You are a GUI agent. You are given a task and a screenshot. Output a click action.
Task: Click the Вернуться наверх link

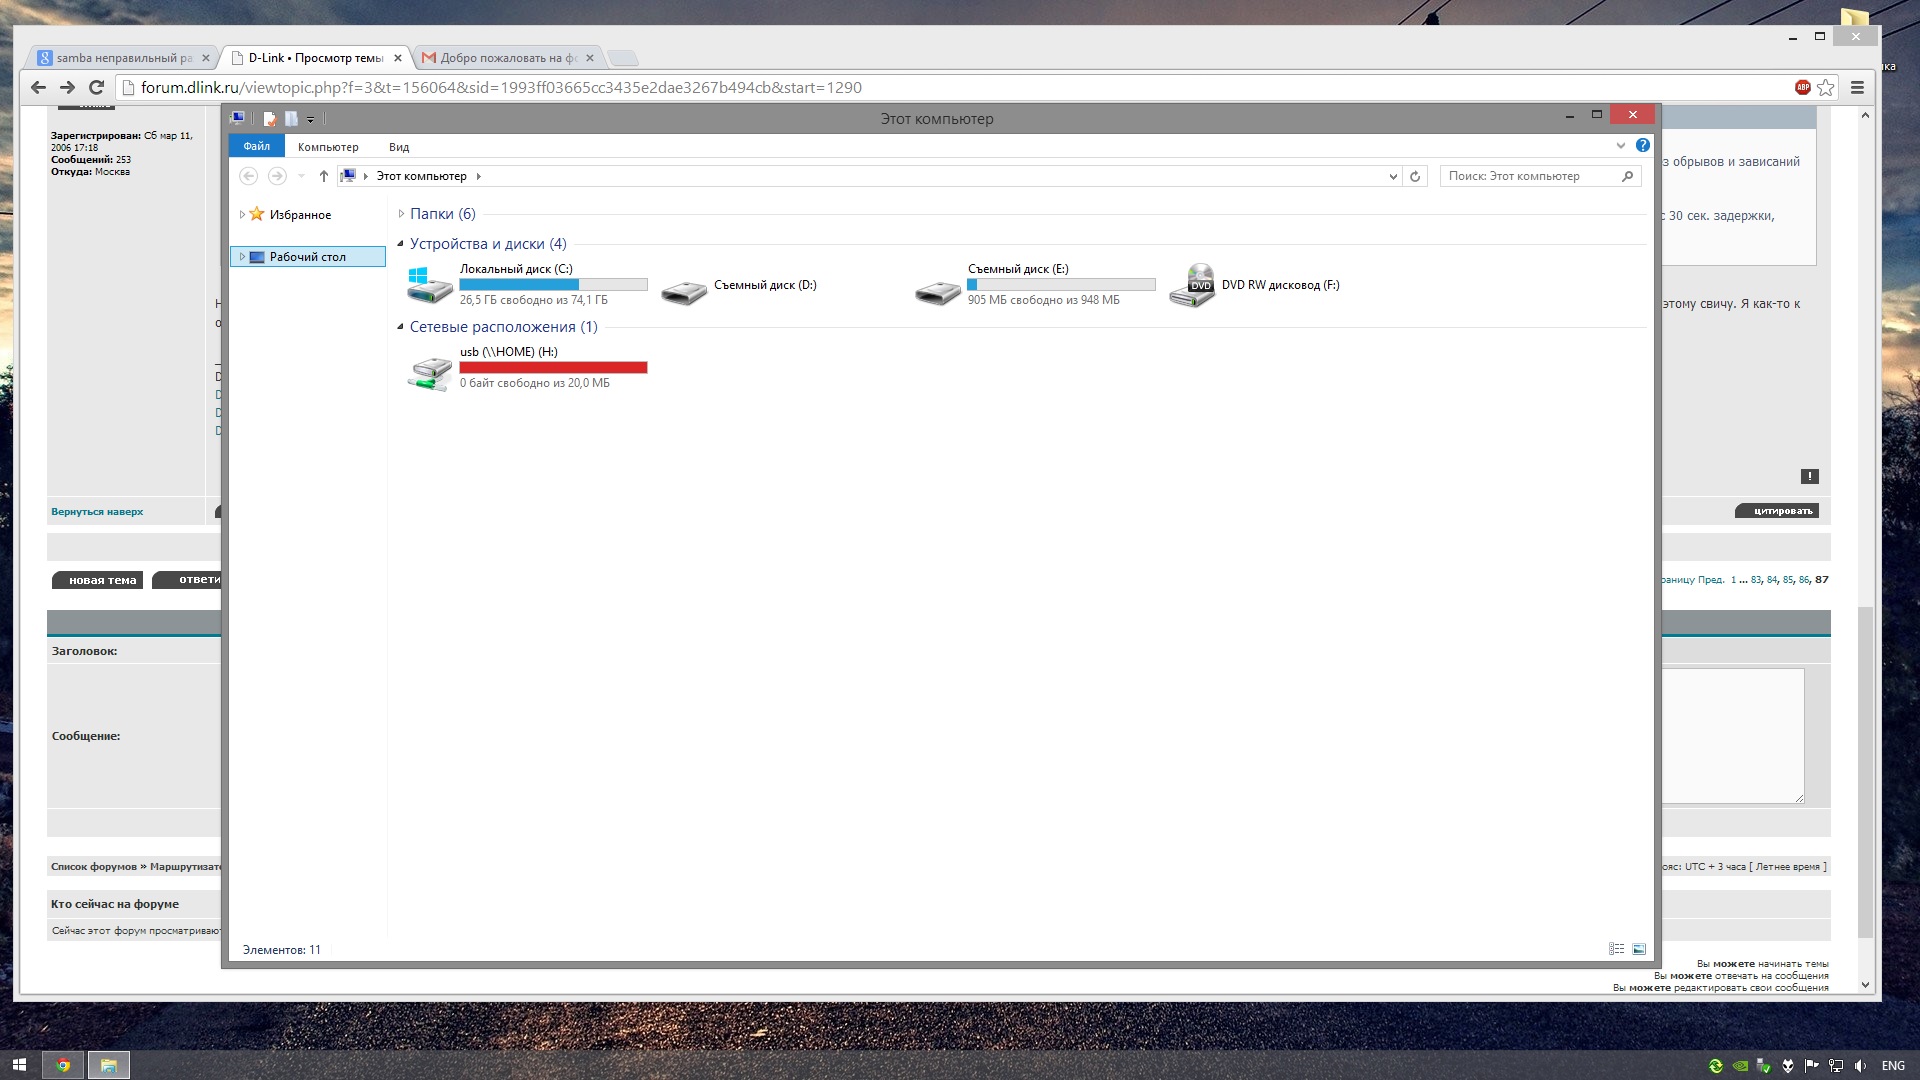(x=97, y=512)
